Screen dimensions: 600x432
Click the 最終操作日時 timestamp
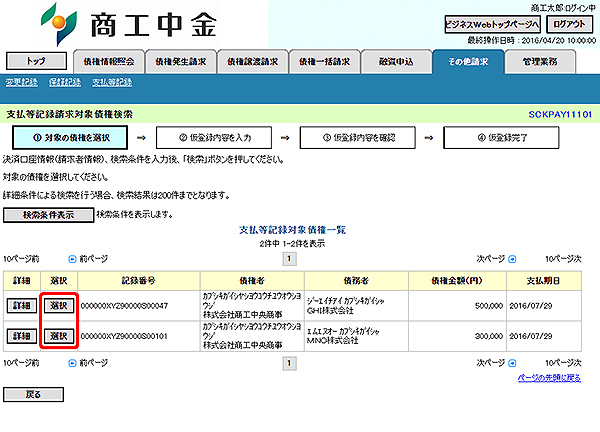click(x=532, y=41)
